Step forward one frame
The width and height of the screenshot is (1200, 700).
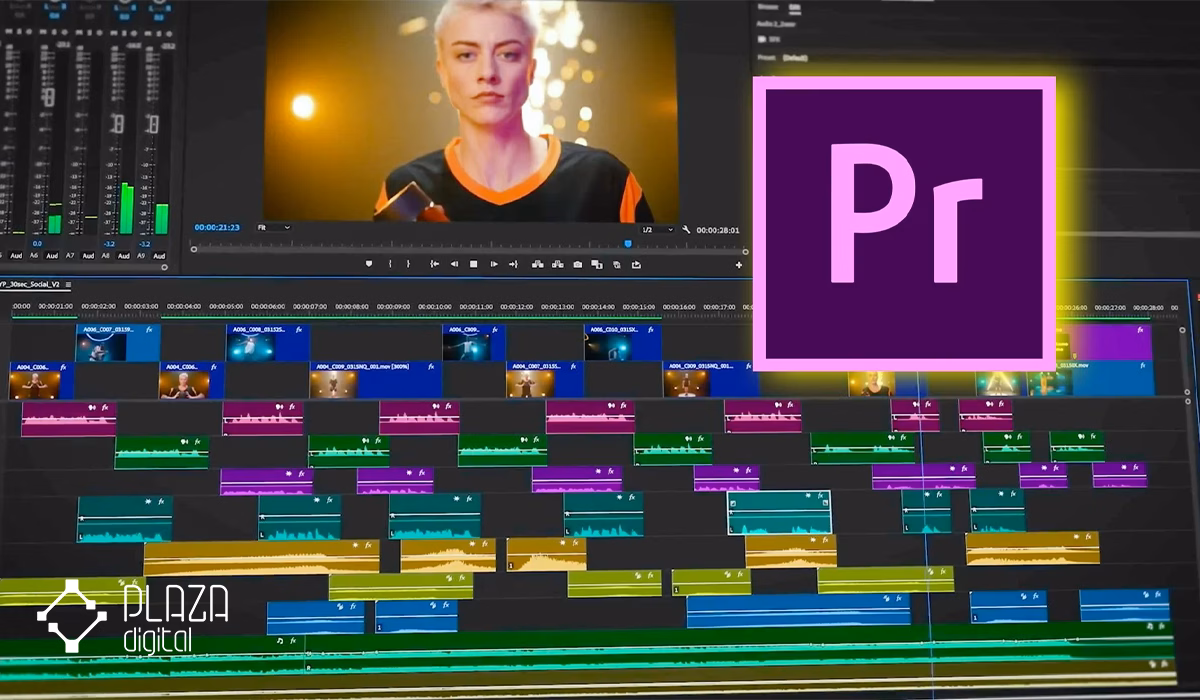pos(494,264)
